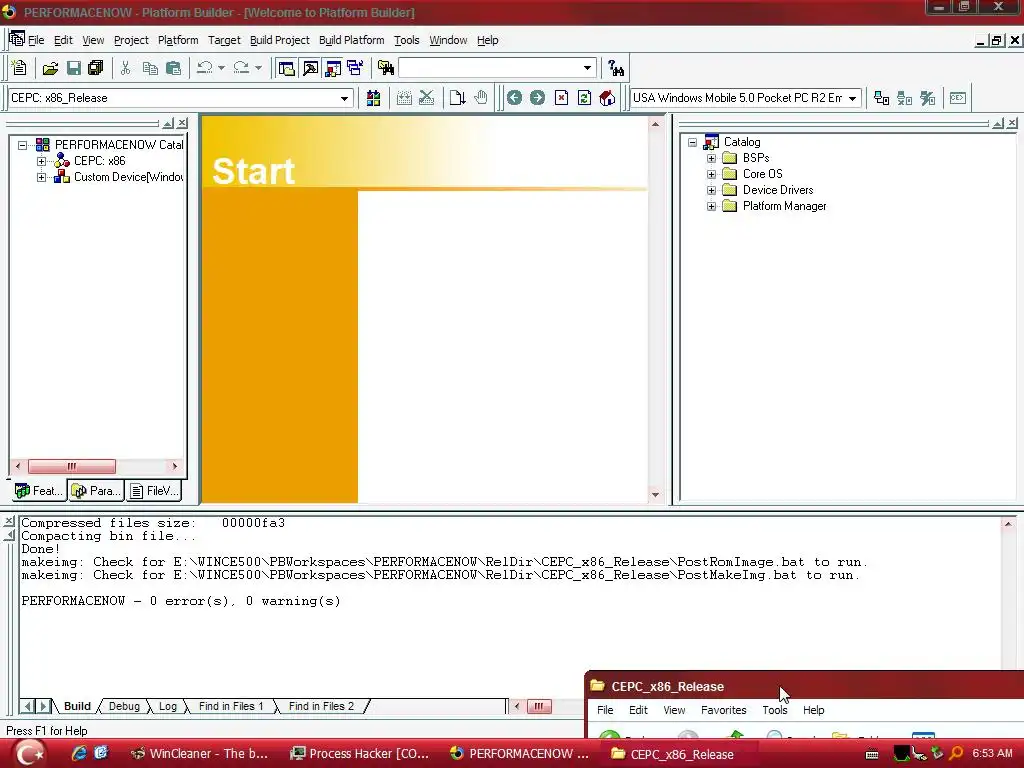Switch to the Find in Files 1 tab
The image size is (1024, 768).
pyautogui.click(x=231, y=706)
